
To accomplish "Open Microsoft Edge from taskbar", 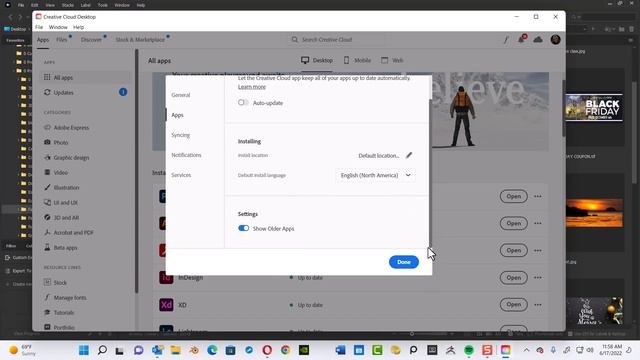I will coord(212,350).
